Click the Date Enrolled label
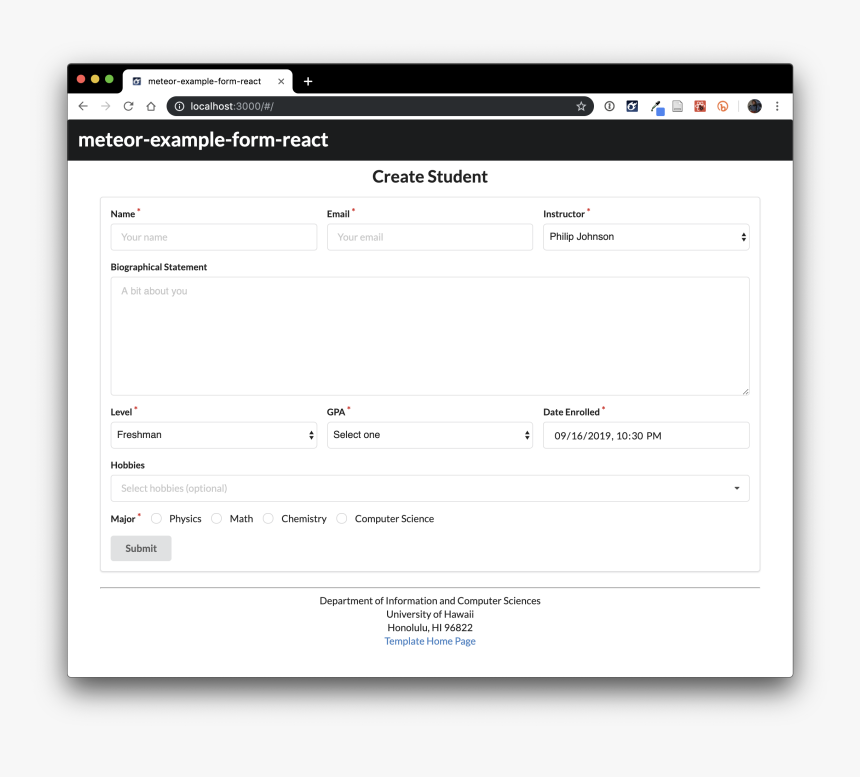 pyautogui.click(x=572, y=412)
